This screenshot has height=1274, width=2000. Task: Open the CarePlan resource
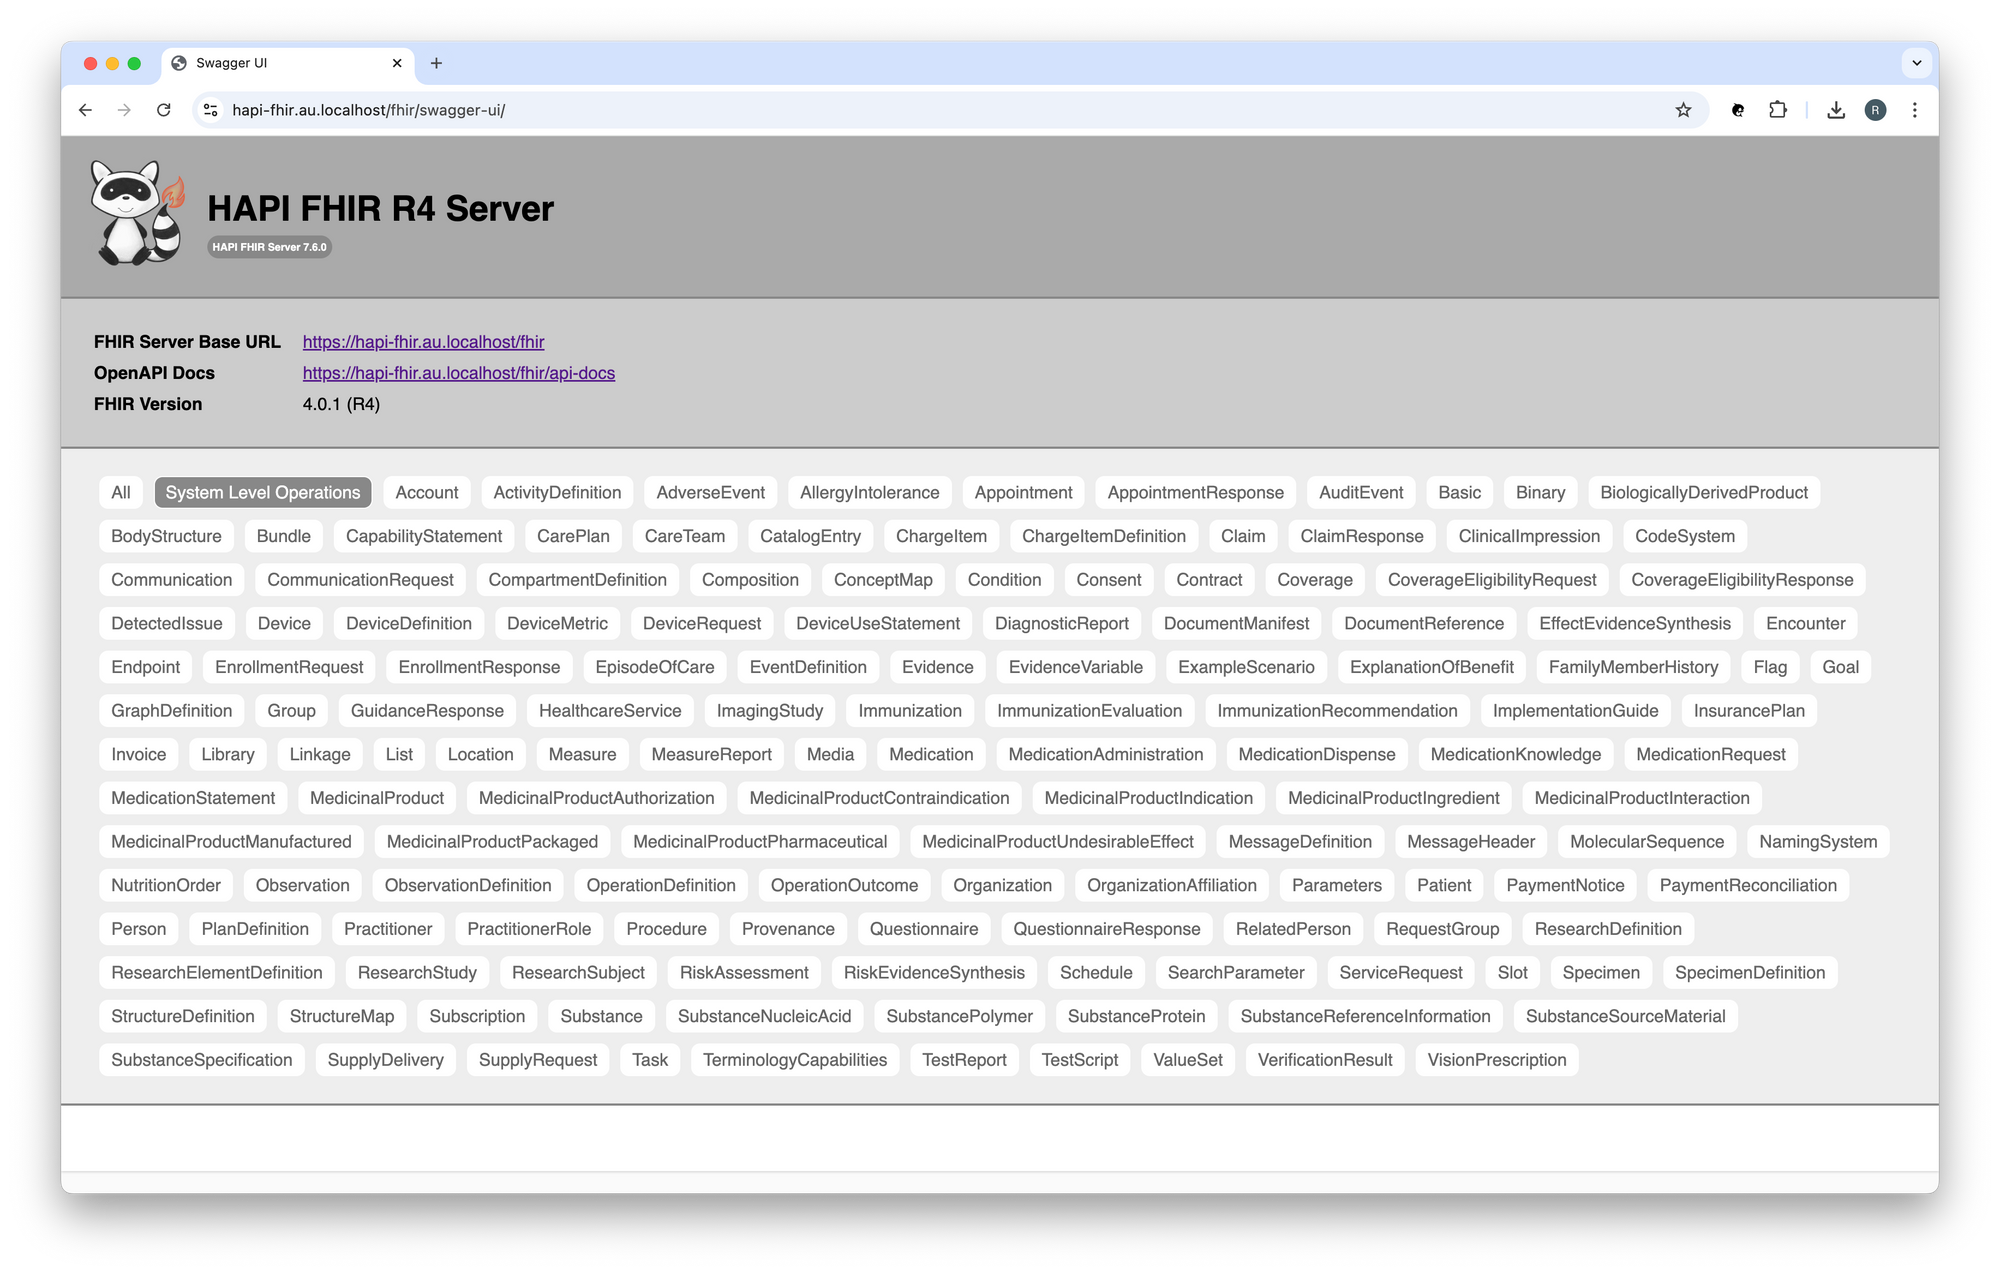point(573,537)
